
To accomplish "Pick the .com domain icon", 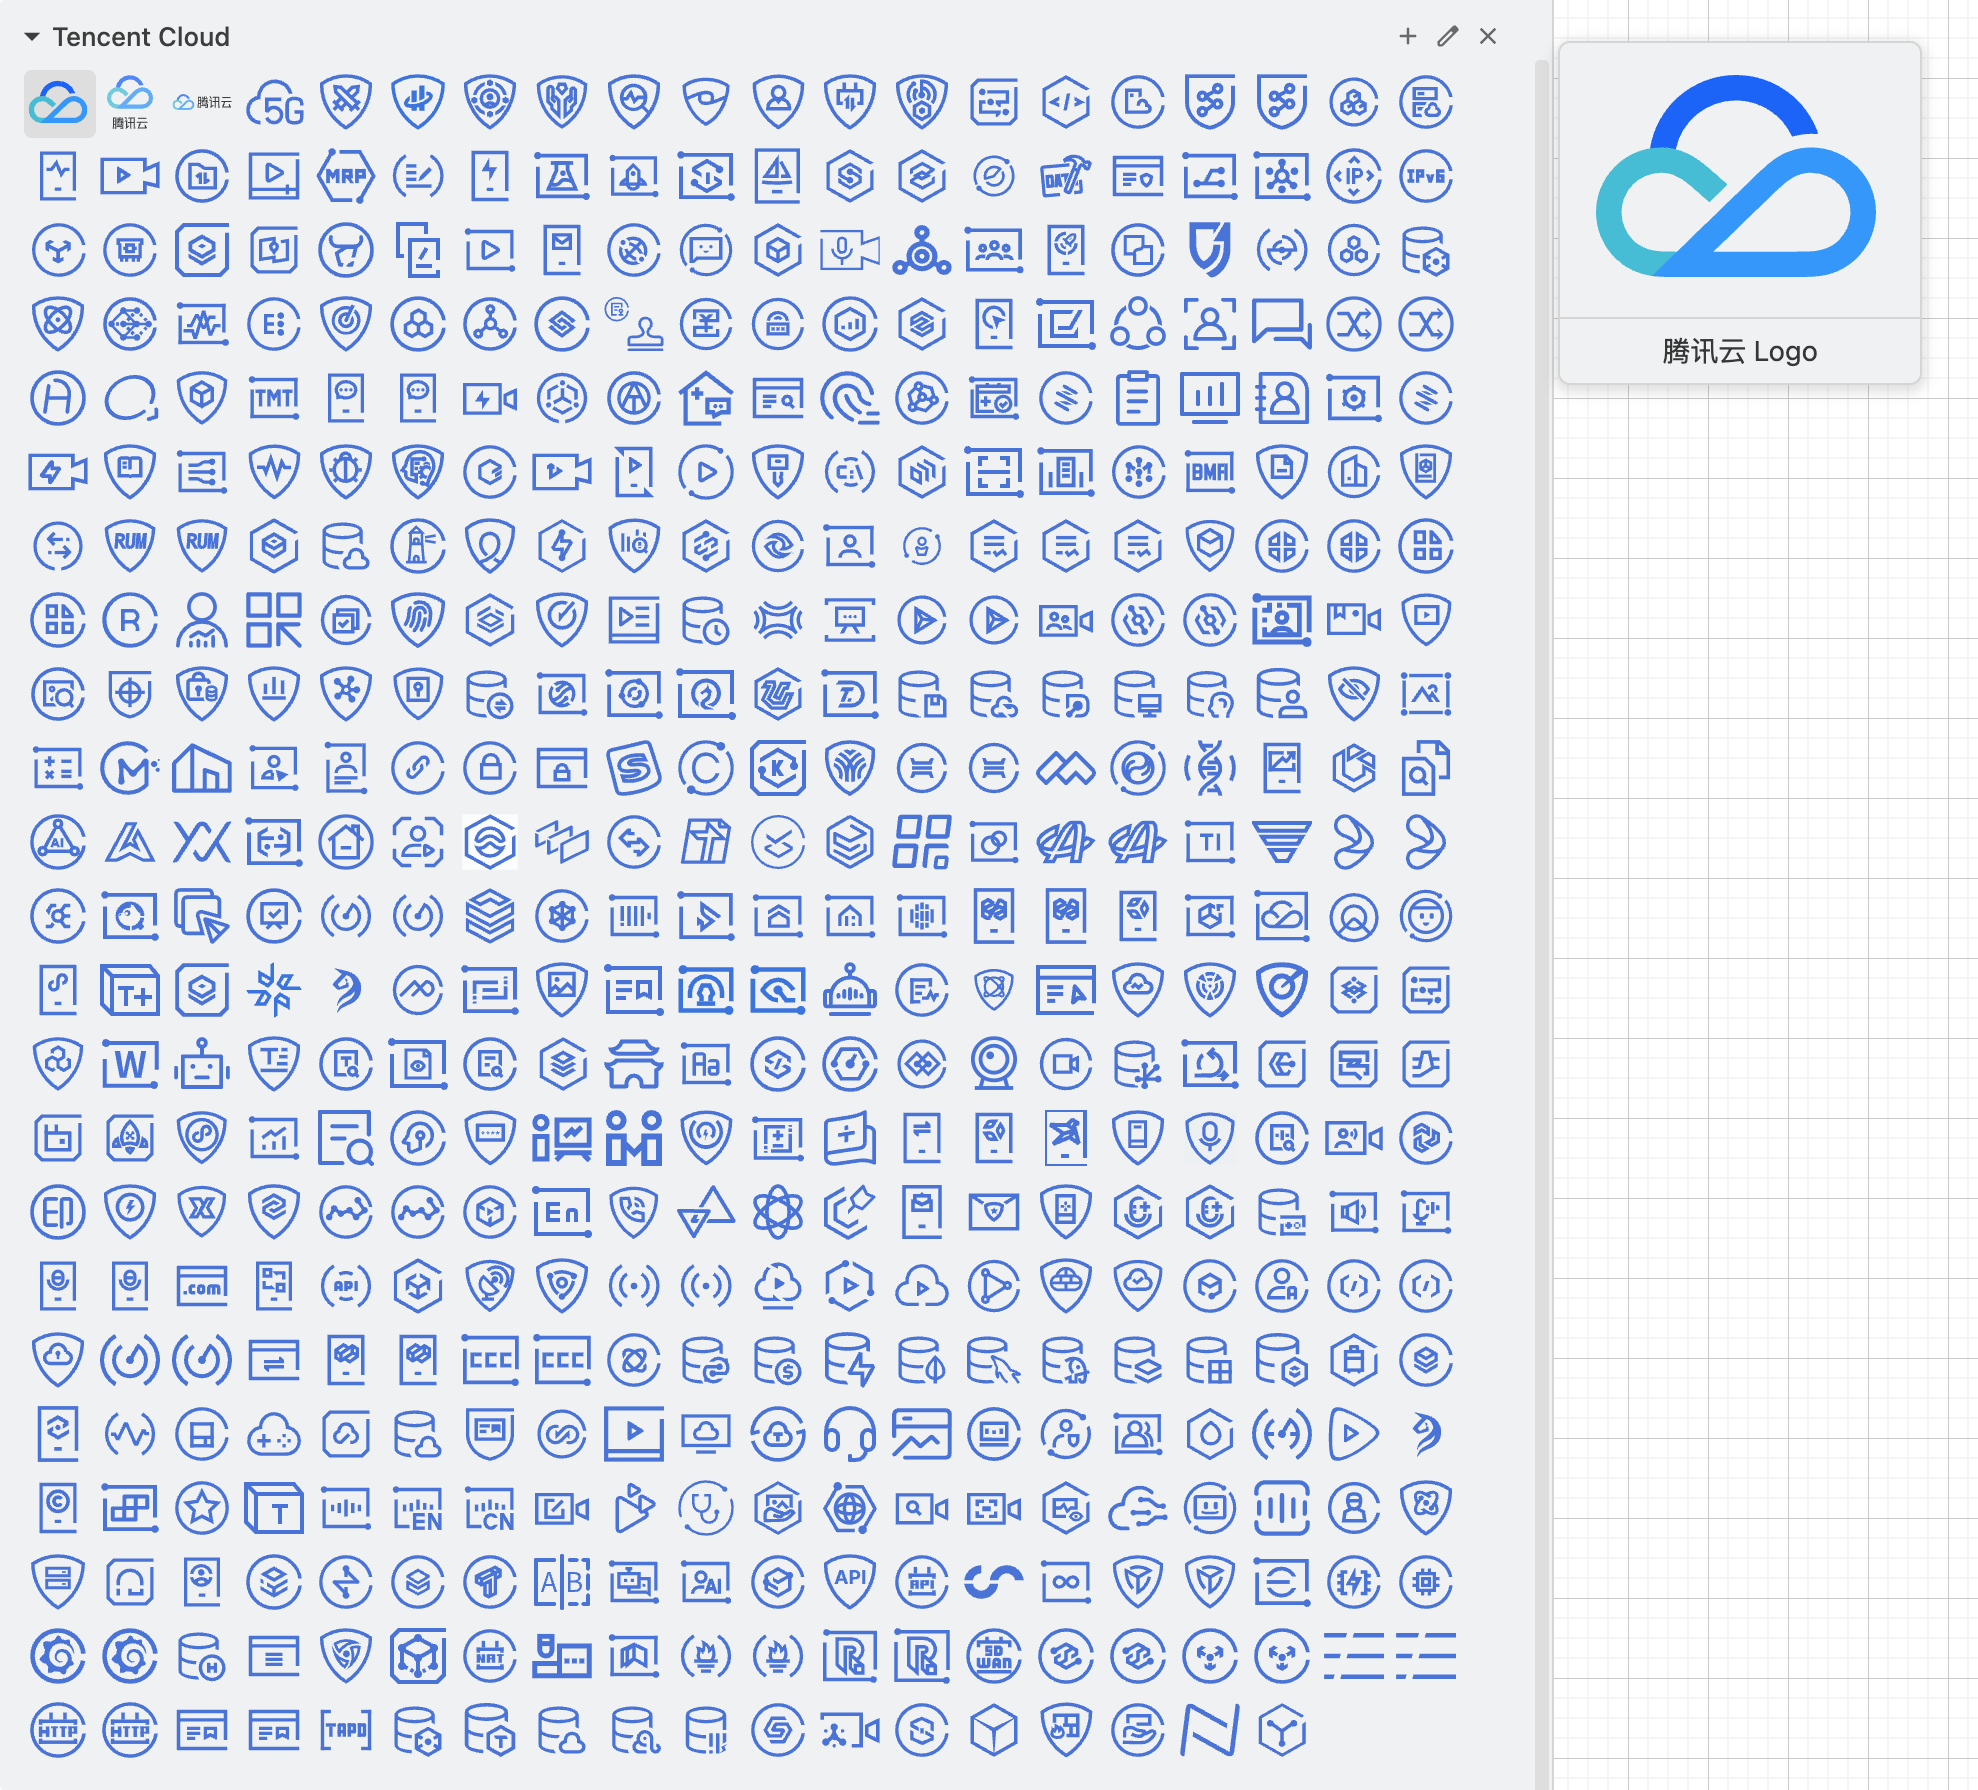I will coord(202,1286).
